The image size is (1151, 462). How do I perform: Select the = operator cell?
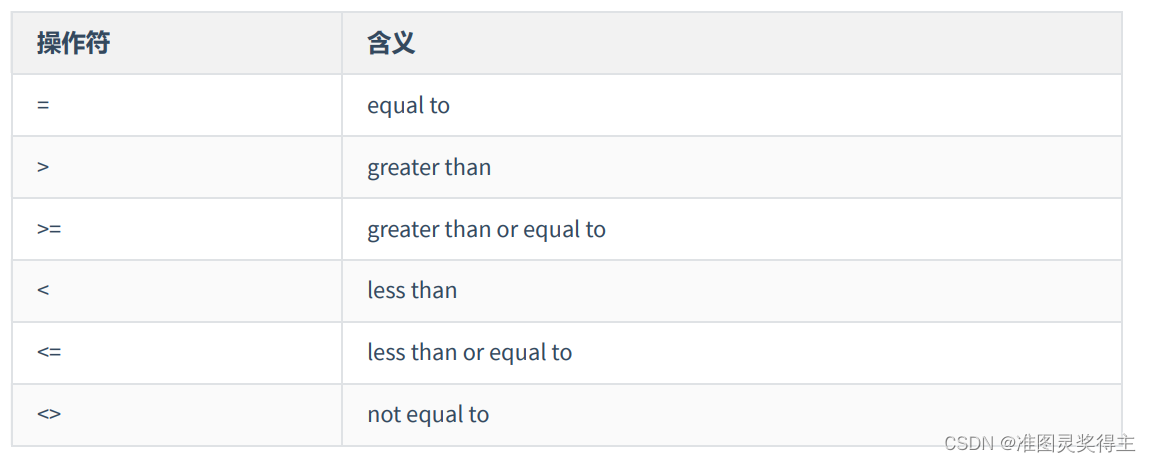pyautogui.click(x=177, y=105)
